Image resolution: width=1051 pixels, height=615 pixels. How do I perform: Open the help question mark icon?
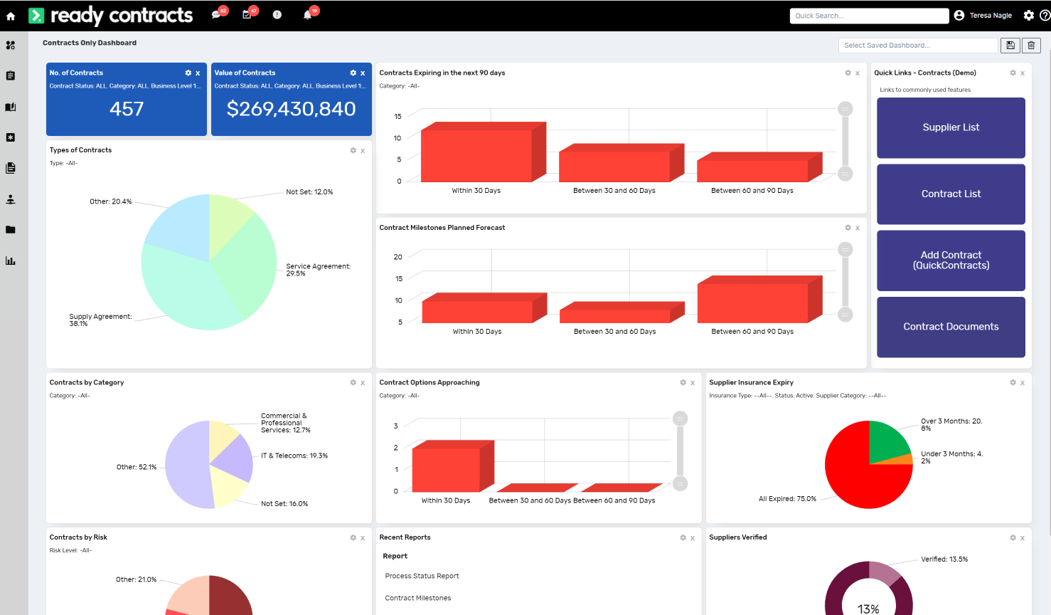coord(1045,15)
